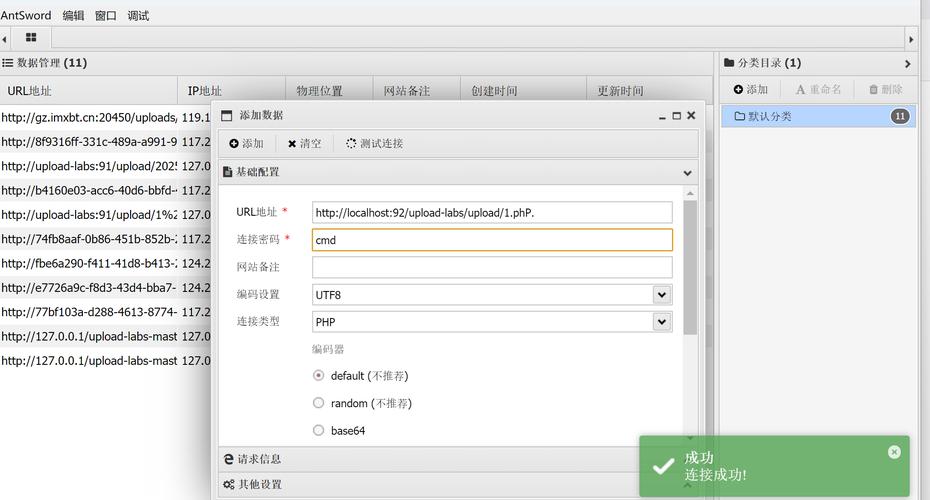
Task: Click the 清空 clear icon button
Action: pos(292,144)
